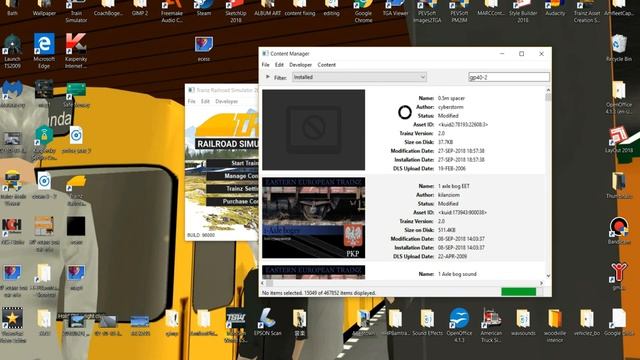The width and height of the screenshot is (640, 360).
Task: Click the '0.5m spacer' name text
Action: pyautogui.click(x=451, y=98)
